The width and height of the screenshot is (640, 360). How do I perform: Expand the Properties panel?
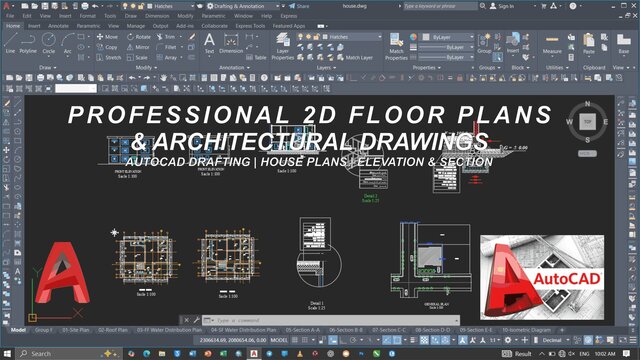pos(427,67)
